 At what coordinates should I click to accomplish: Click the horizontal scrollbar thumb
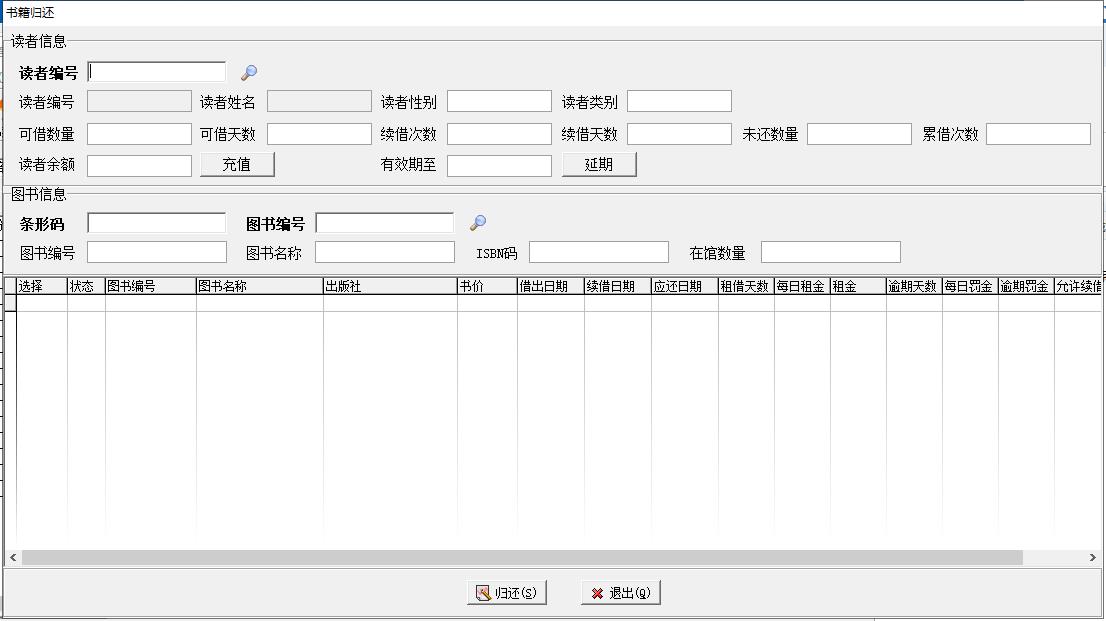click(522, 557)
